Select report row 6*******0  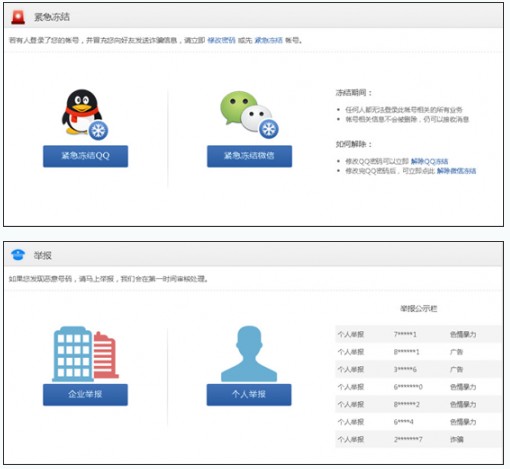pos(419,387)
